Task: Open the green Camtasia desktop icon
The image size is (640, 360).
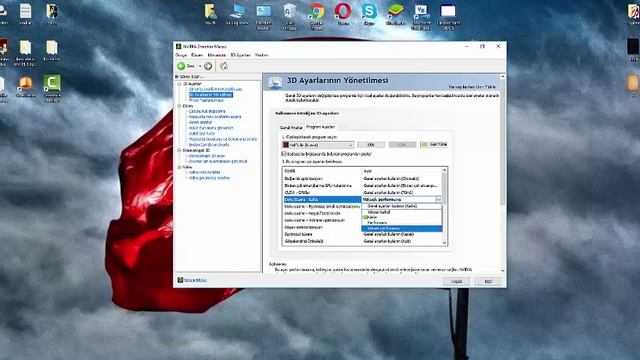Action: [x=52, y=83]
